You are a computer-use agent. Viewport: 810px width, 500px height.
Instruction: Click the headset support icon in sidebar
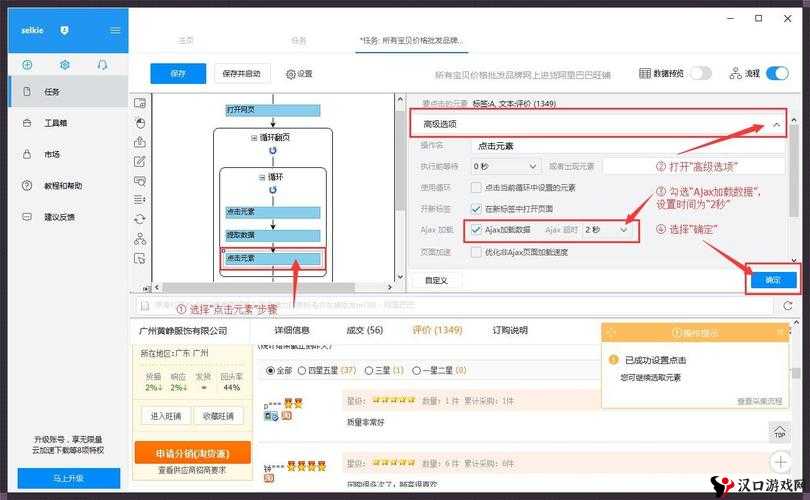pos(102,65)
